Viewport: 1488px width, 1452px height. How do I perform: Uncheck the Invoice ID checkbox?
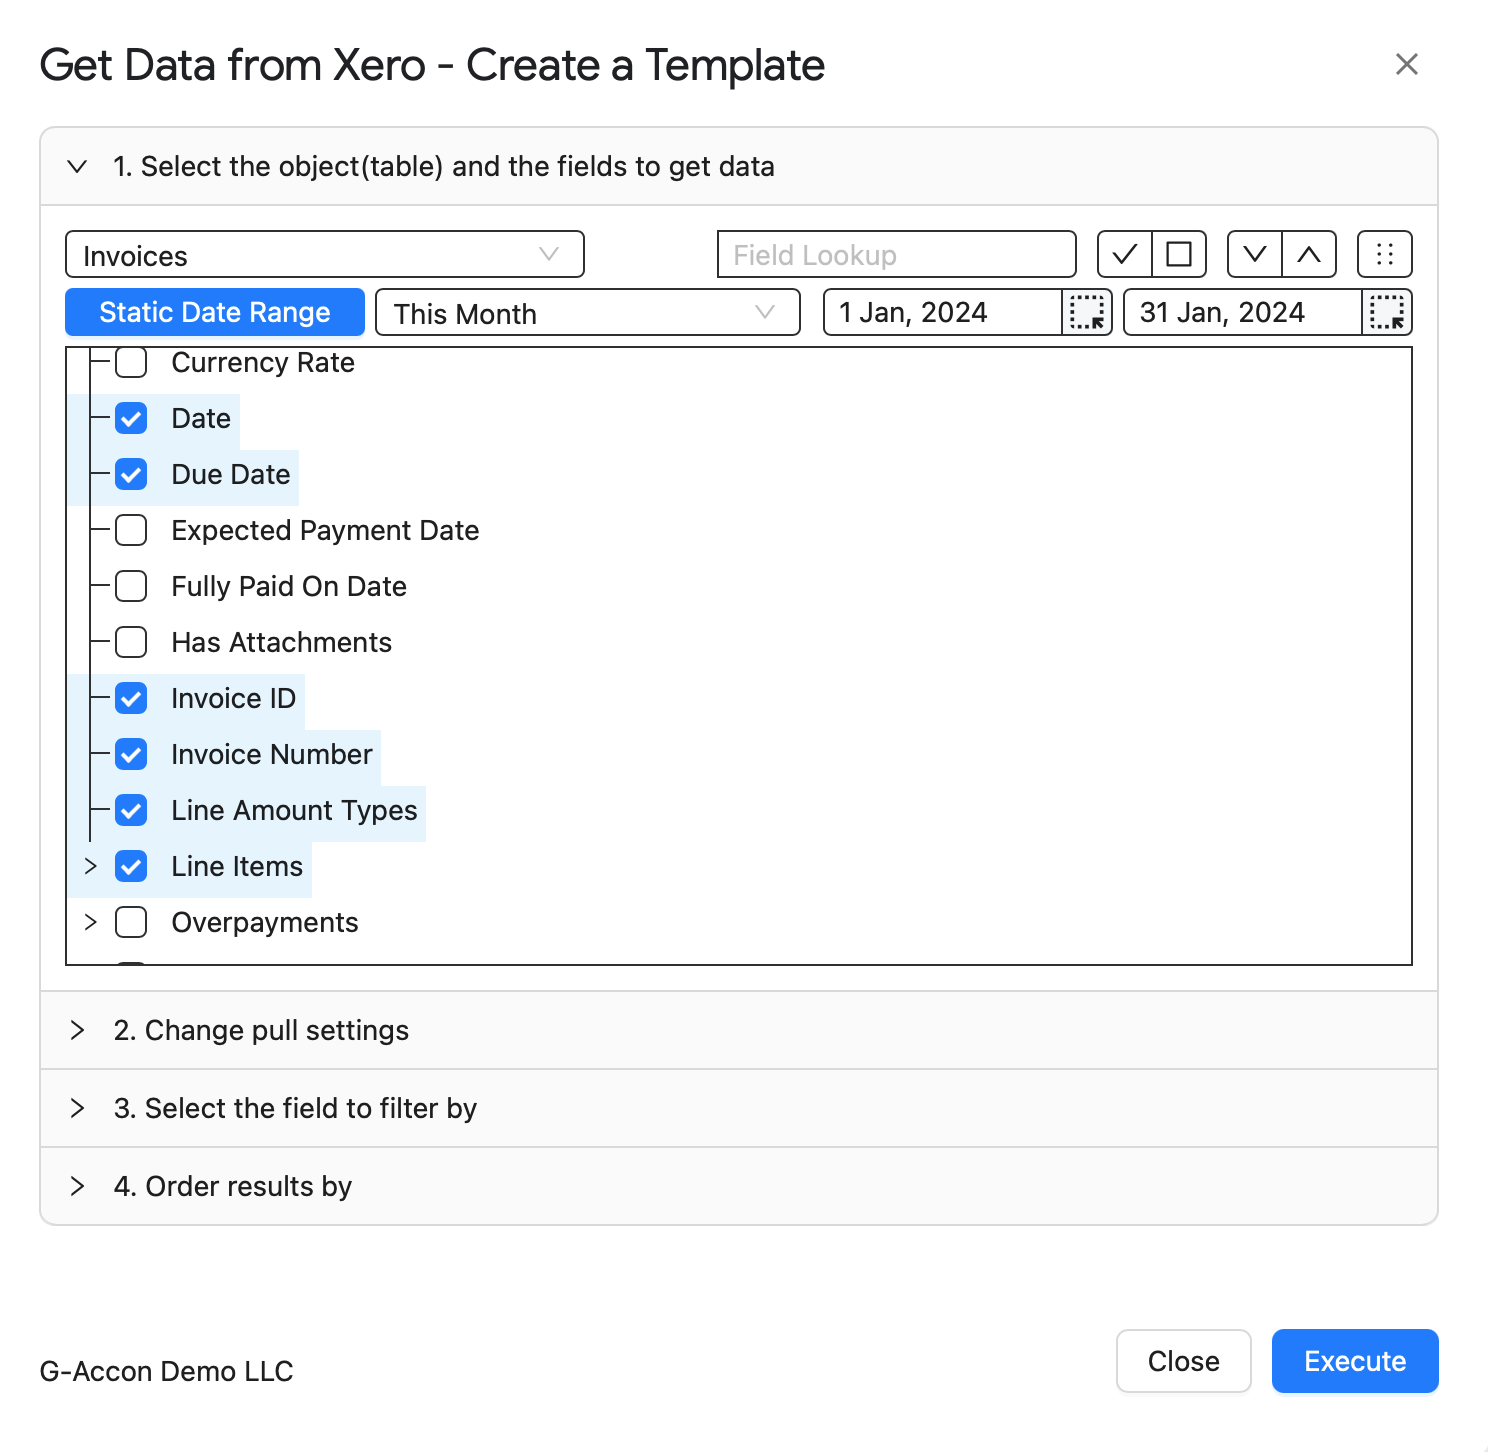point(131,698)
